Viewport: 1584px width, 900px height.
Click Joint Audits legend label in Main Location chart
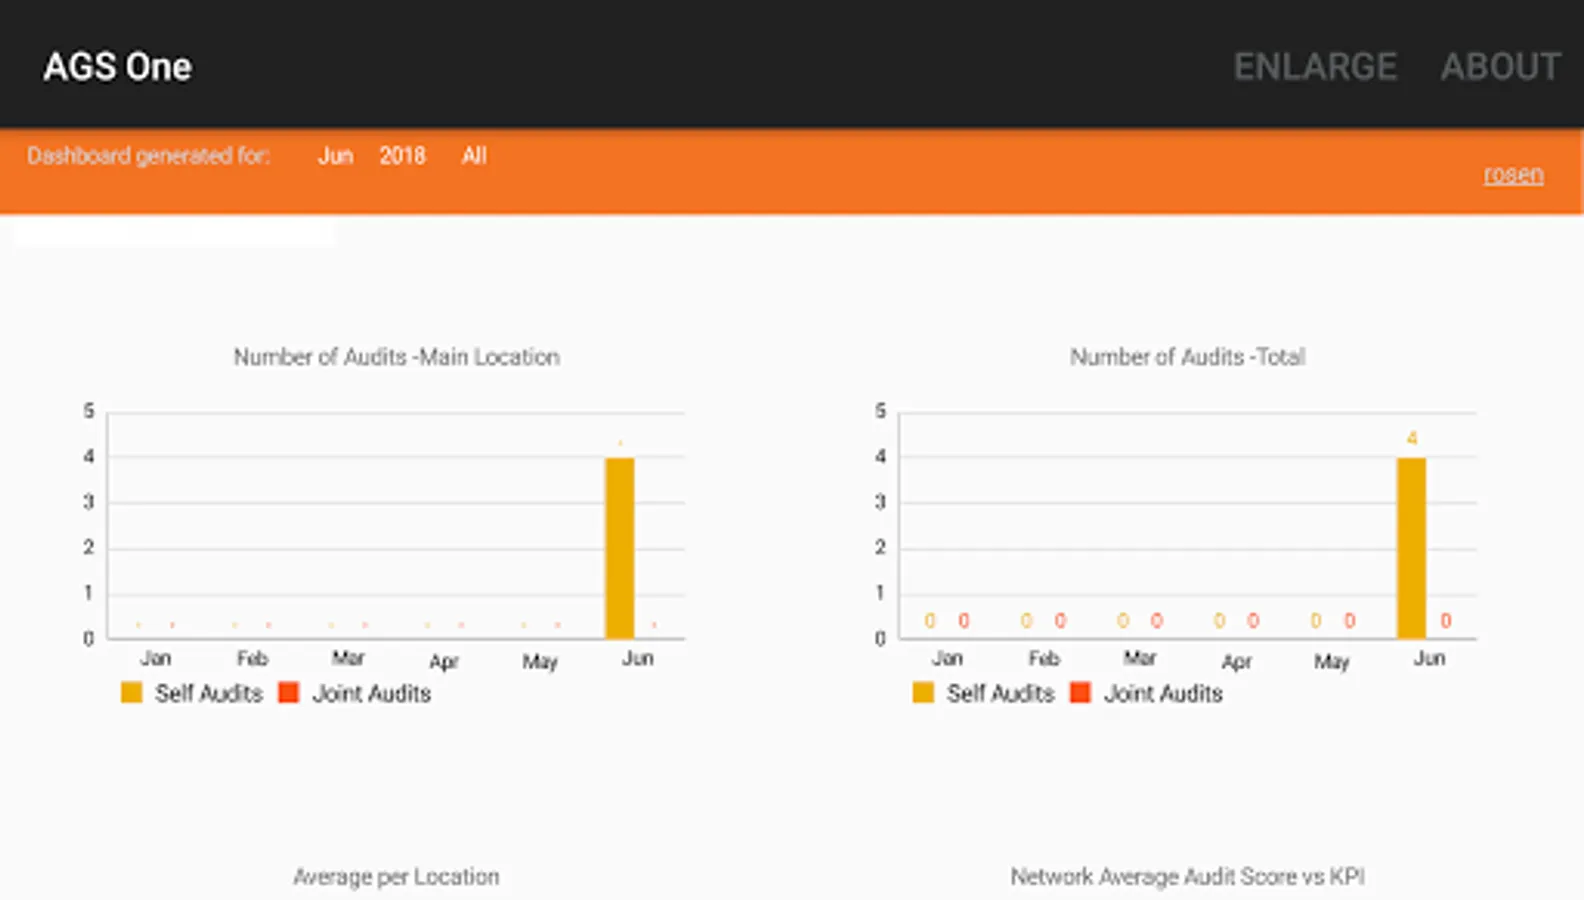tap(372, 693)
